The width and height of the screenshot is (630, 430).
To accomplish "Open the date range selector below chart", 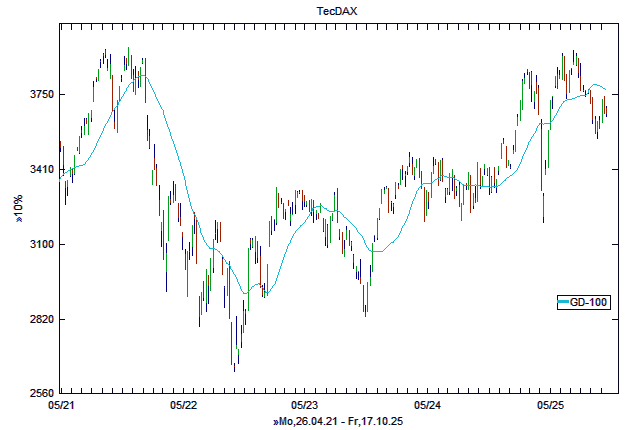I will coord(337,422).
